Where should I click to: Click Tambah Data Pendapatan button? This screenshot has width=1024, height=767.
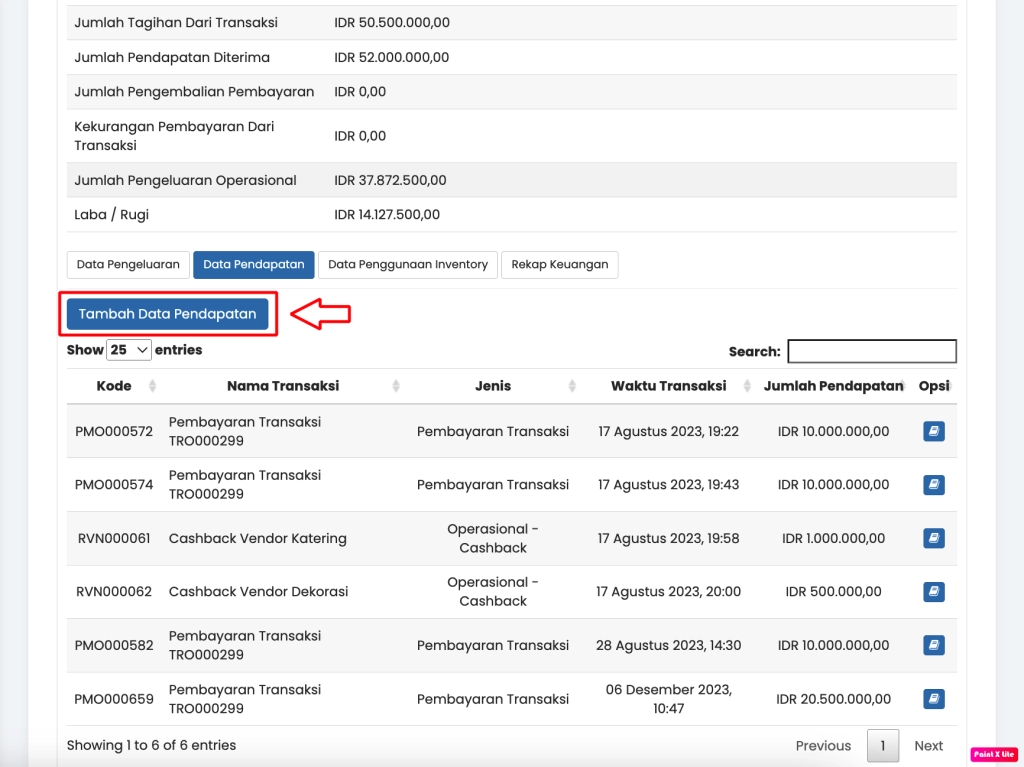[168, 314]
